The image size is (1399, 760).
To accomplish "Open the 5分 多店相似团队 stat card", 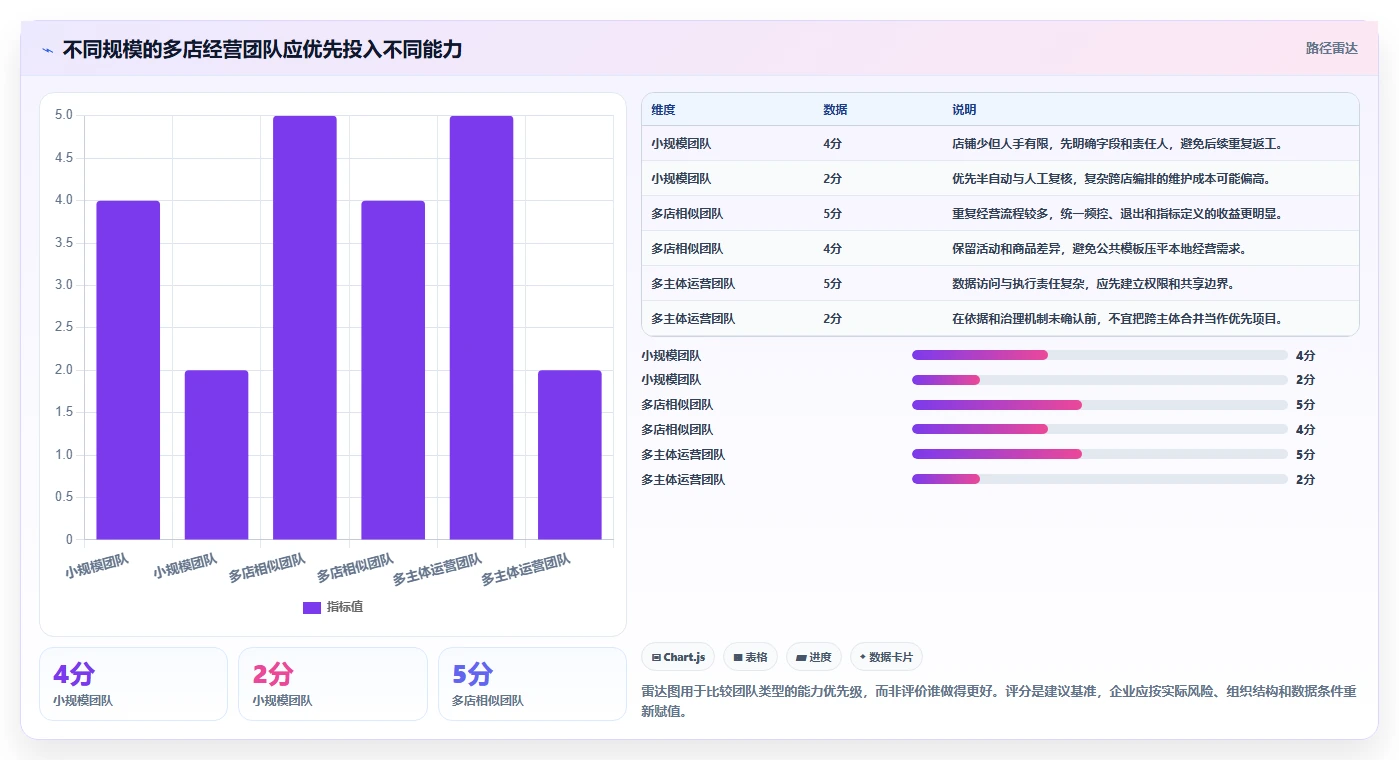I will [x=532, y=684].
